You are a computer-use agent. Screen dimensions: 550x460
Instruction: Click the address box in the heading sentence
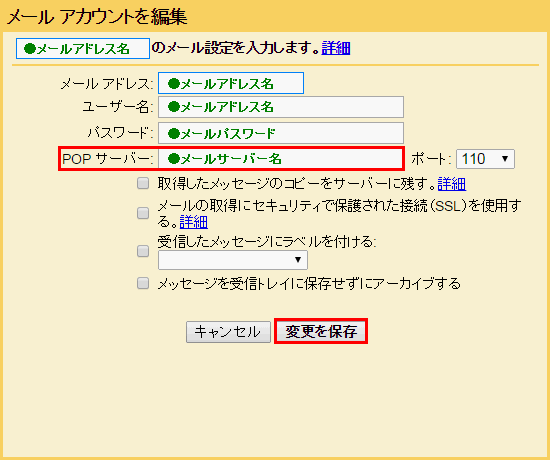point(83,48)
